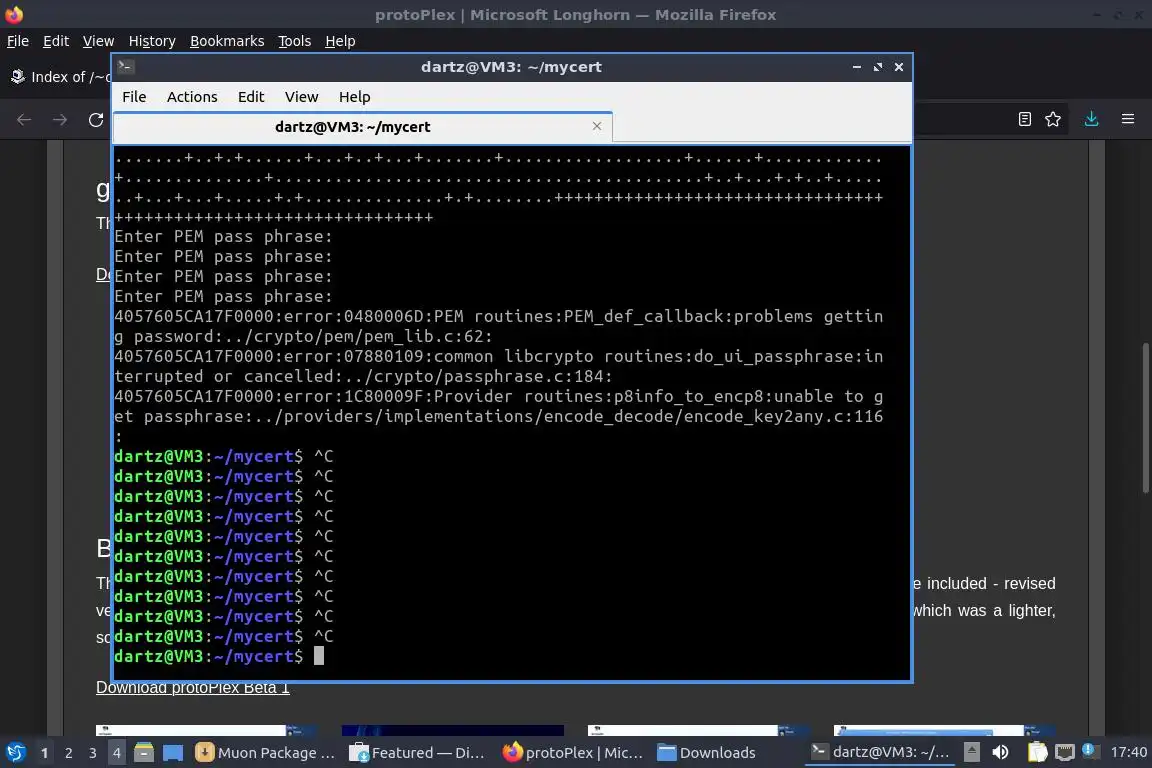Open Firefox View menu
This screenshot has height=768, width=1152.
coord(98,41)
